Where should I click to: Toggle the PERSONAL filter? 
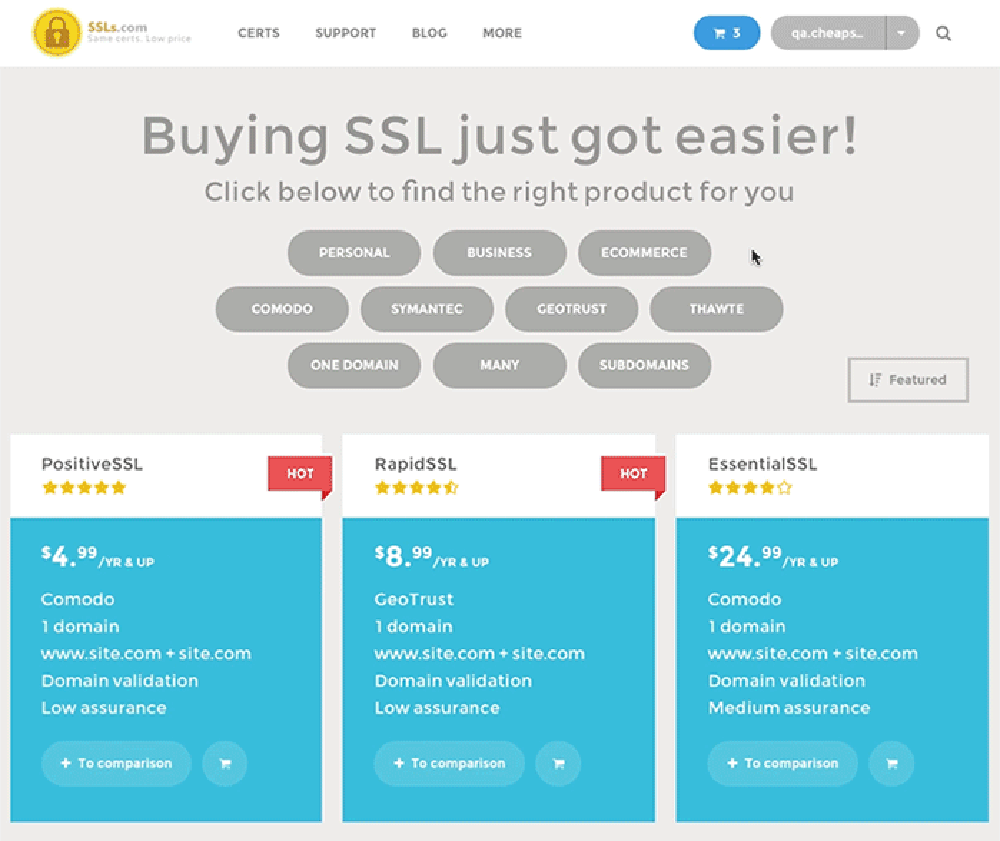pos(354,252)
